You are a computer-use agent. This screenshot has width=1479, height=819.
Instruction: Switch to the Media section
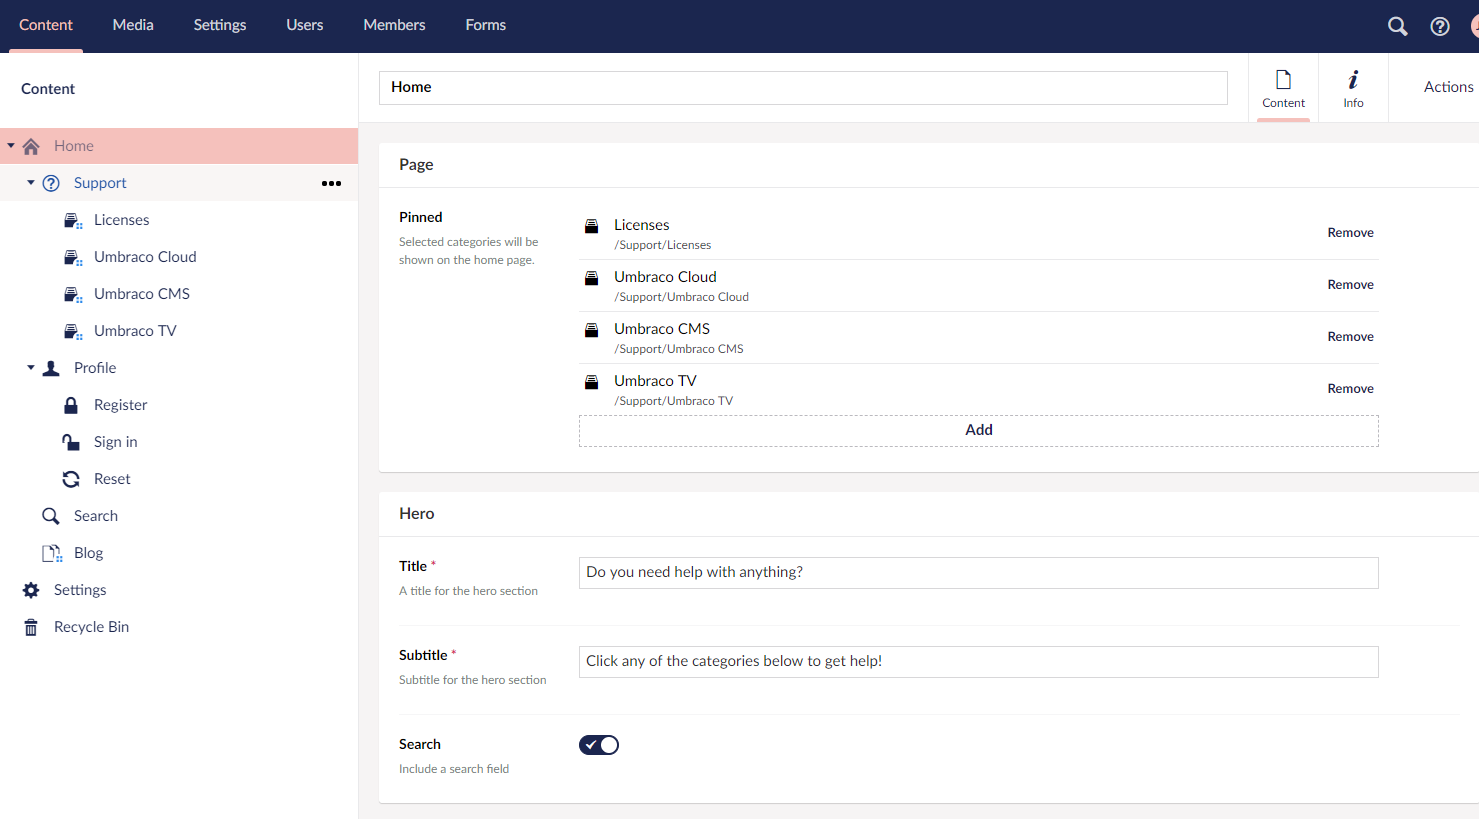[133, 25]
